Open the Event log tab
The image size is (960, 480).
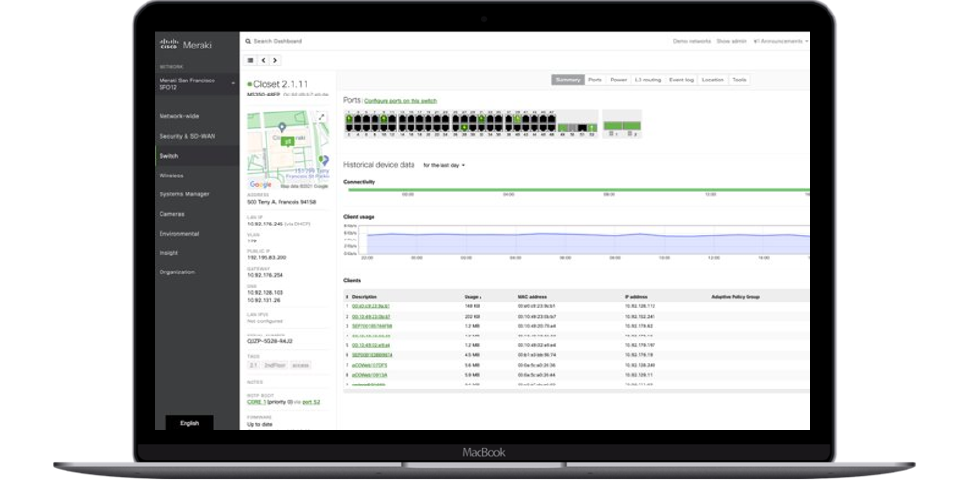click(x=682, y=79)
